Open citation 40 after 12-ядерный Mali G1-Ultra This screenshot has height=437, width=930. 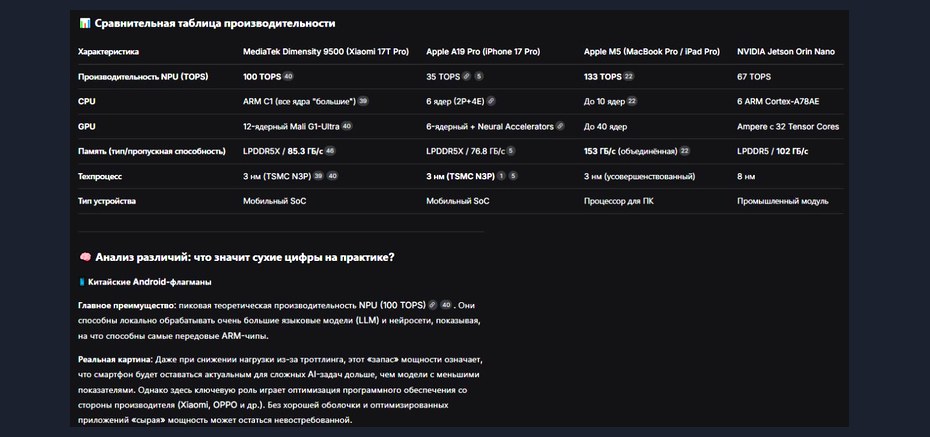click(x=347, y=126)
